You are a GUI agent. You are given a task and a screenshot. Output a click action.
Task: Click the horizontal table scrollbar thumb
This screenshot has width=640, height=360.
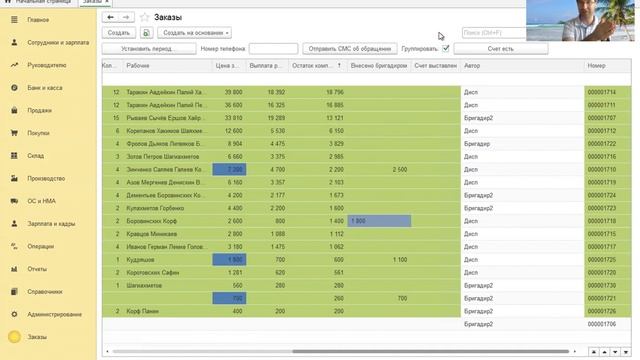pyautogui.click(x=431, y=351)
